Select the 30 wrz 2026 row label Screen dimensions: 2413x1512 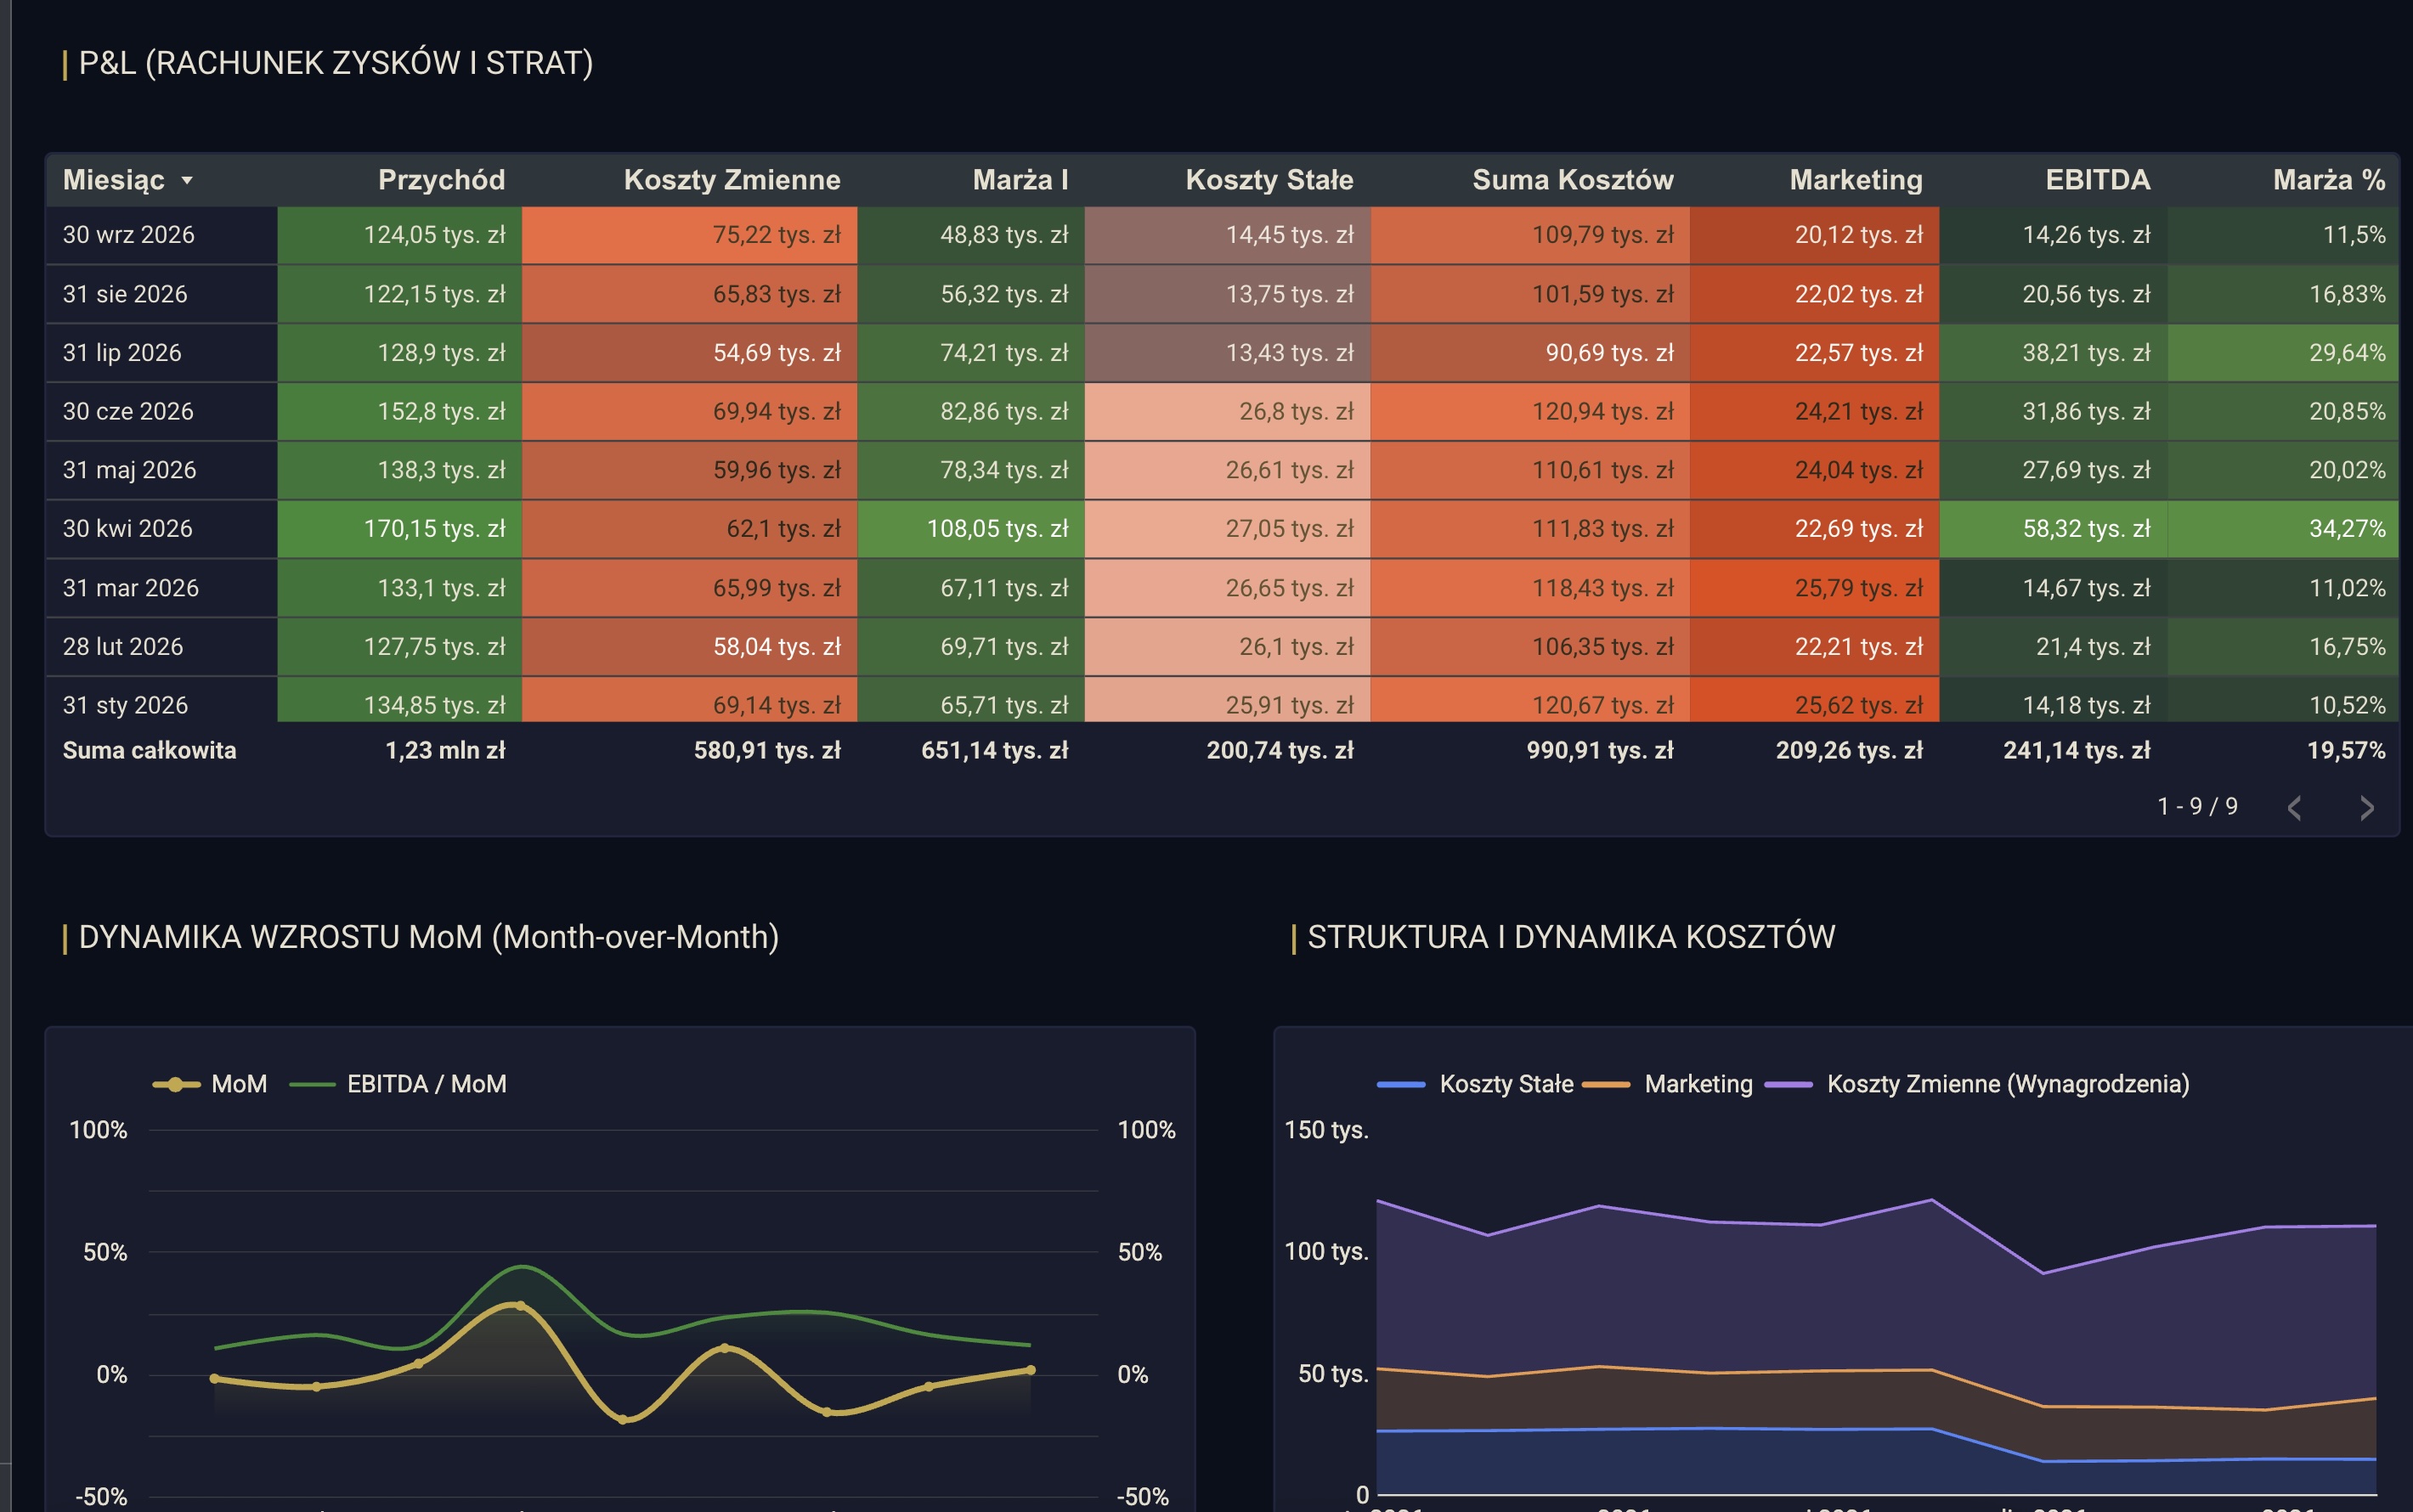pos(129,235)
